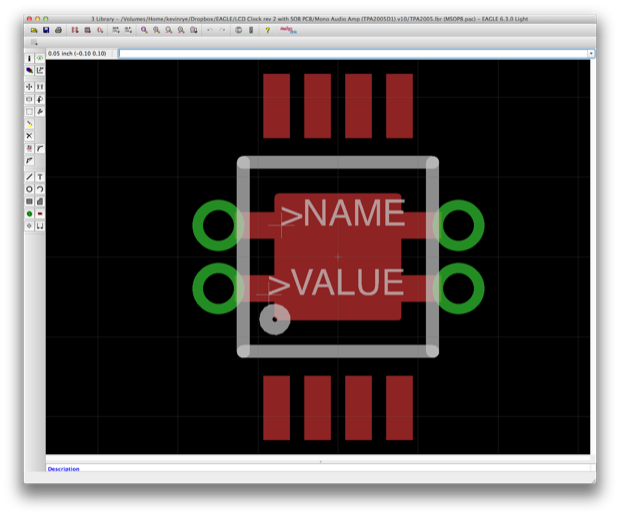Open Help with the question mark icon
The image size is (620, 516).
(267, 30)
